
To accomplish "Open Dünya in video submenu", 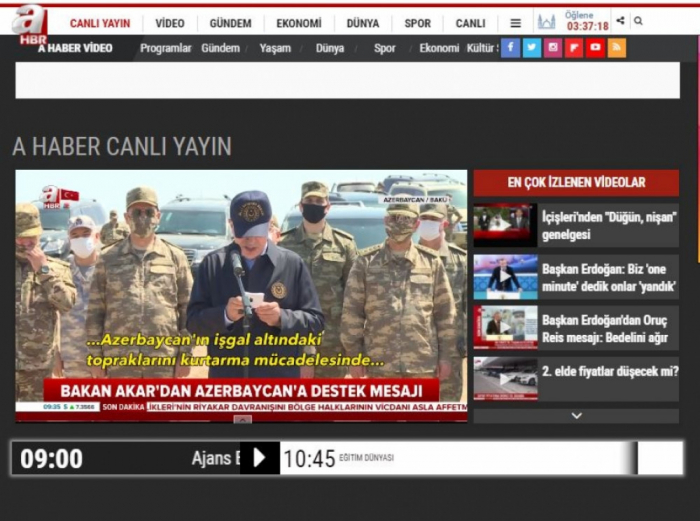I will tap(330, 48).
